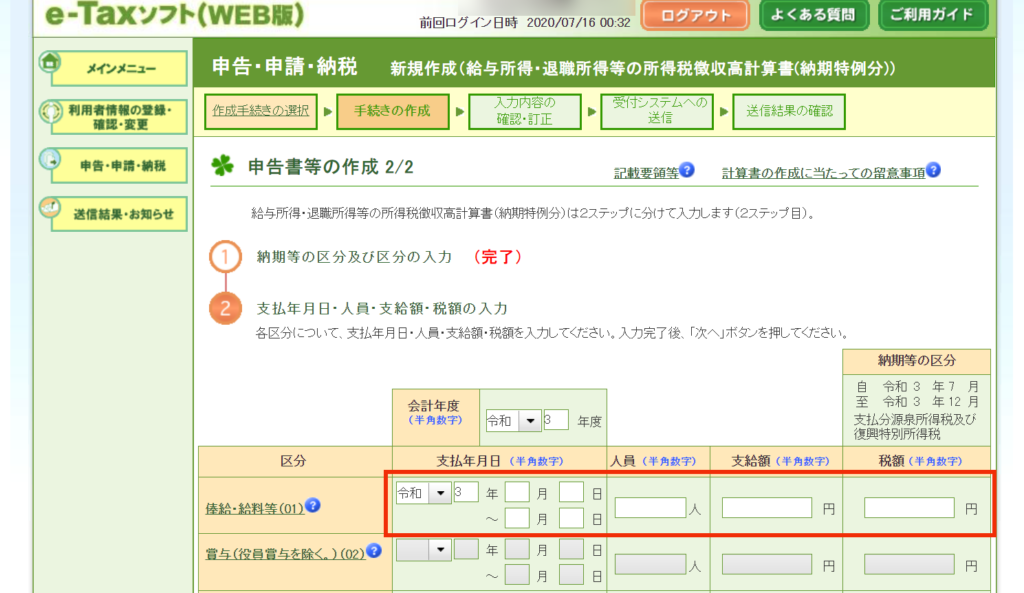Open era dropdown in 俸給・給料等 row
The image size is (1024, 593).
pyautogui.click(x=439, y=493)
